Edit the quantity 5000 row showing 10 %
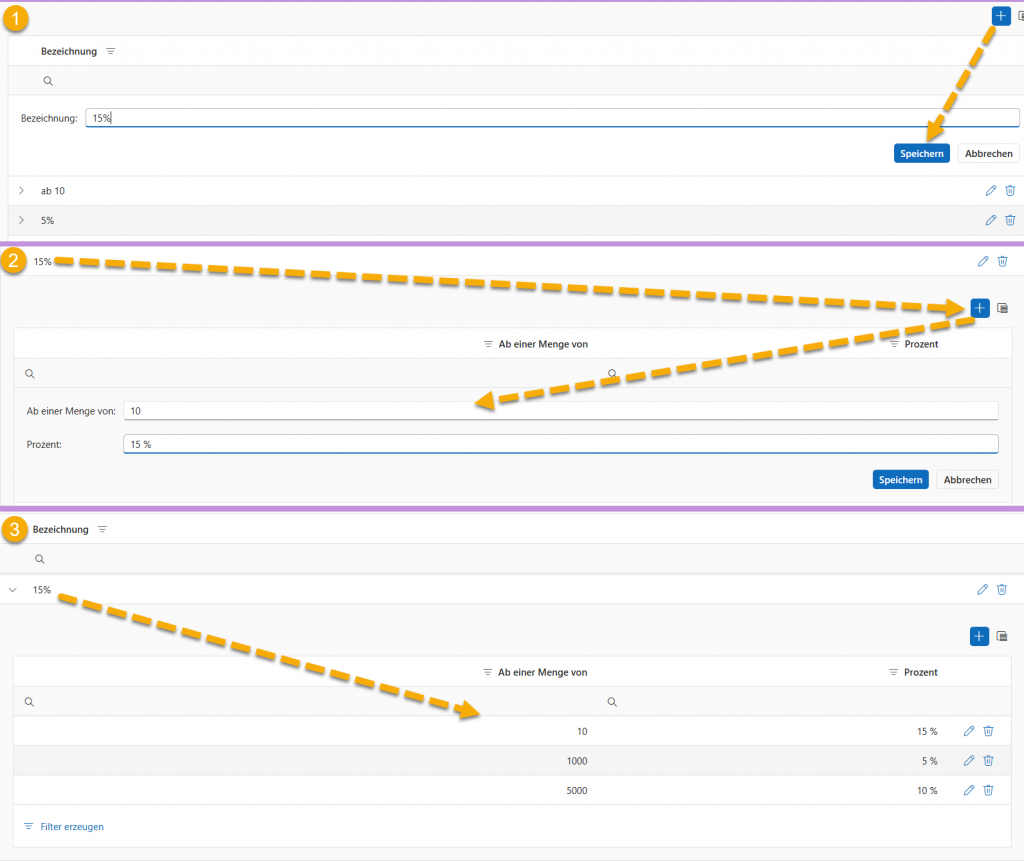 click(x=969, y=791)
